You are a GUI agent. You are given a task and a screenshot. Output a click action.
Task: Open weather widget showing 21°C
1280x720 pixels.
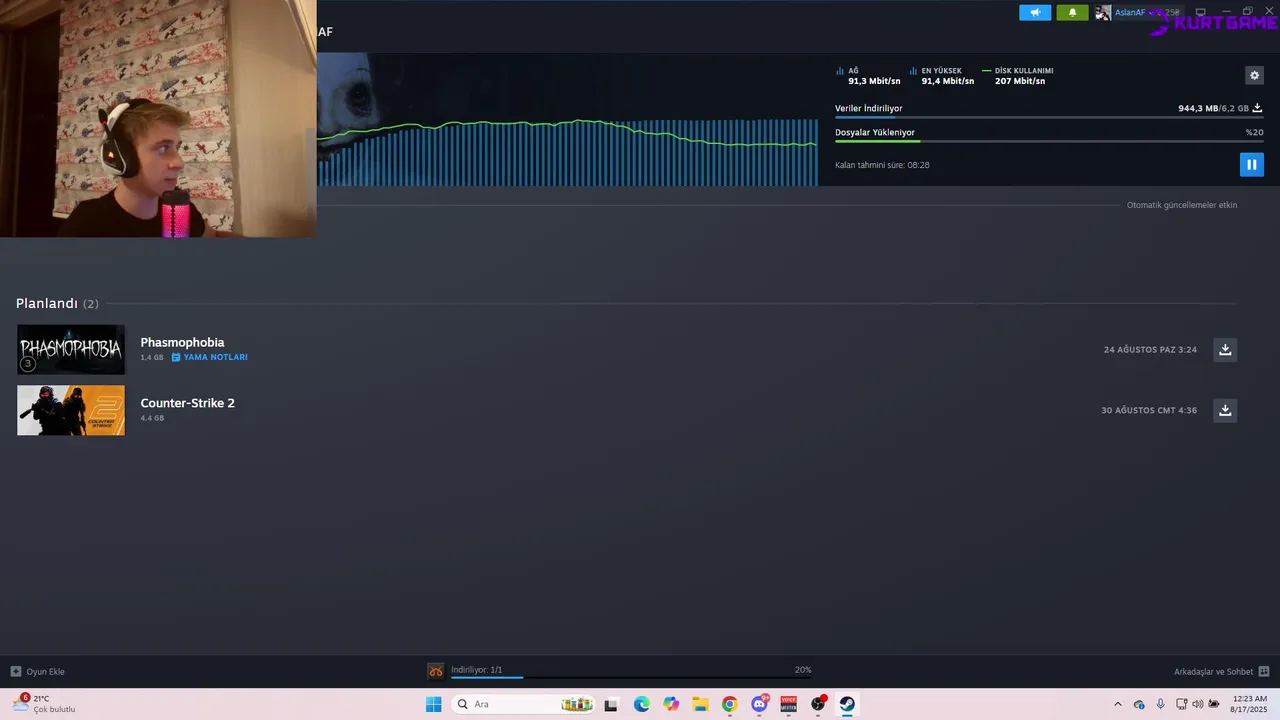[46, 704]
